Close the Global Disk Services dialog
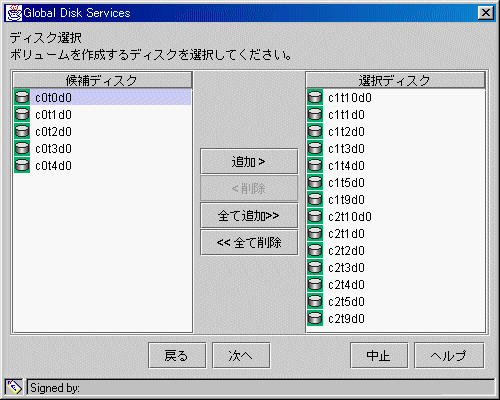 486,13
